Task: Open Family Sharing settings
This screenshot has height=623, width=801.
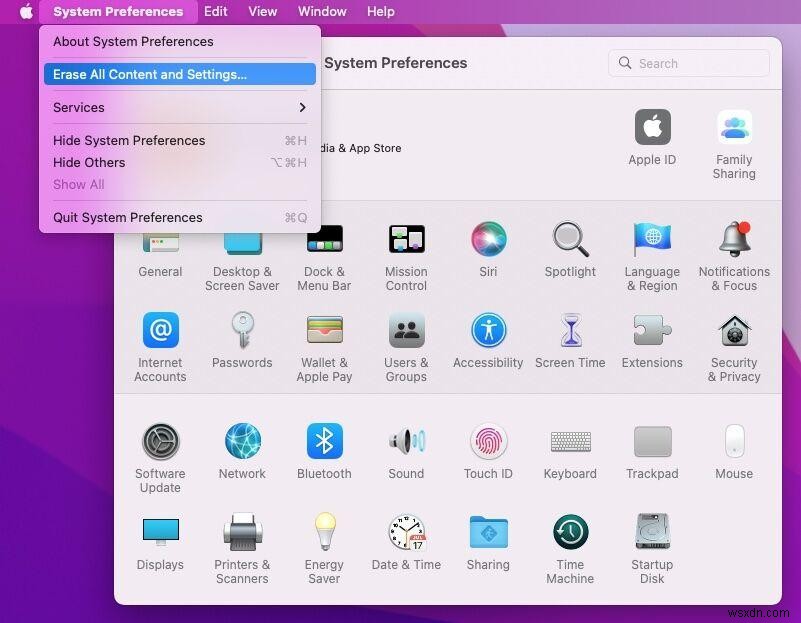Action: [734, 128]
